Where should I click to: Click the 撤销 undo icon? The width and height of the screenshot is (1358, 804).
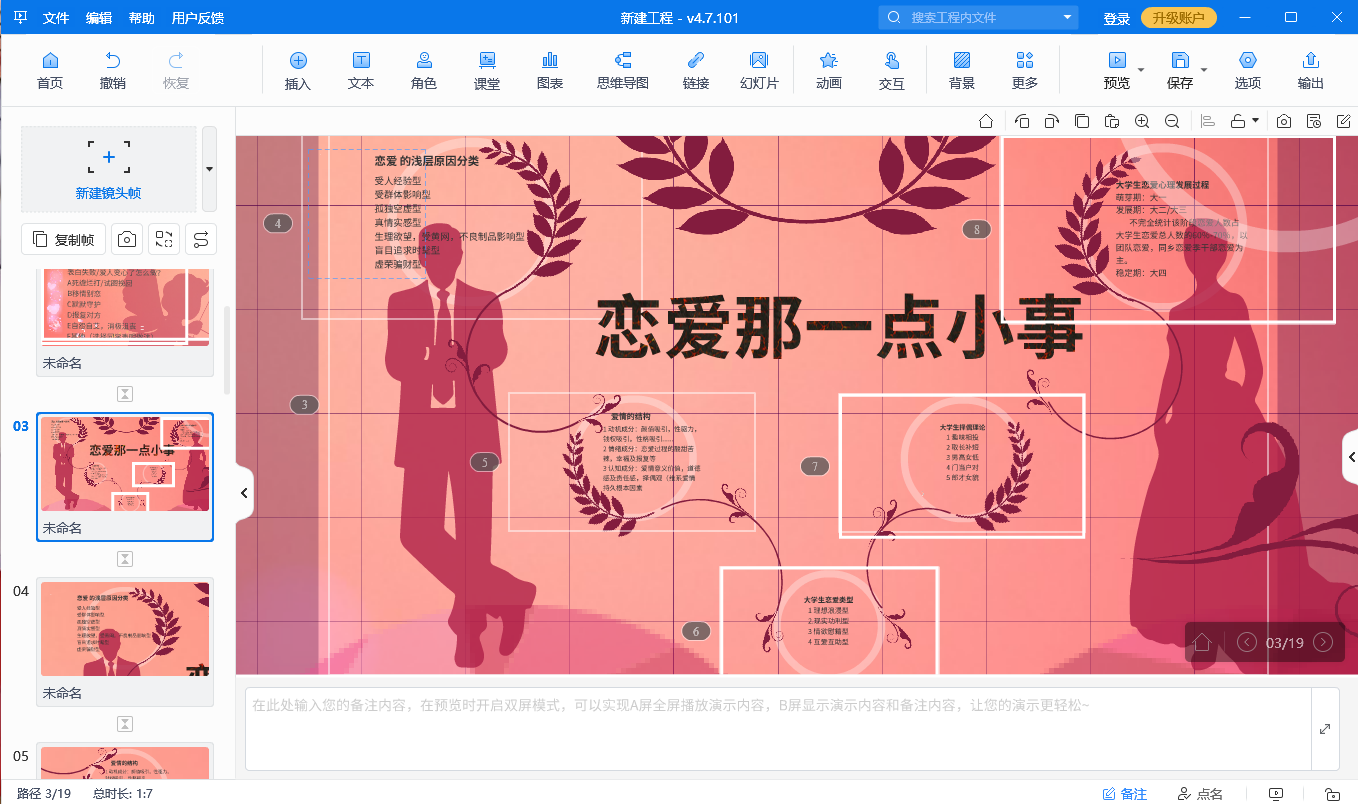click(113, 71)
